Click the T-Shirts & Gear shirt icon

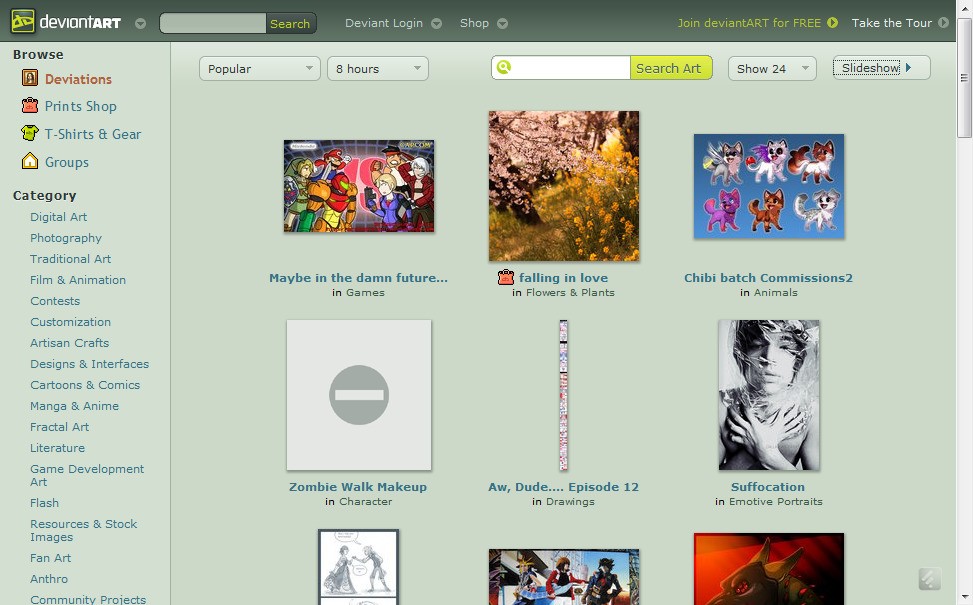coord(29,133)
